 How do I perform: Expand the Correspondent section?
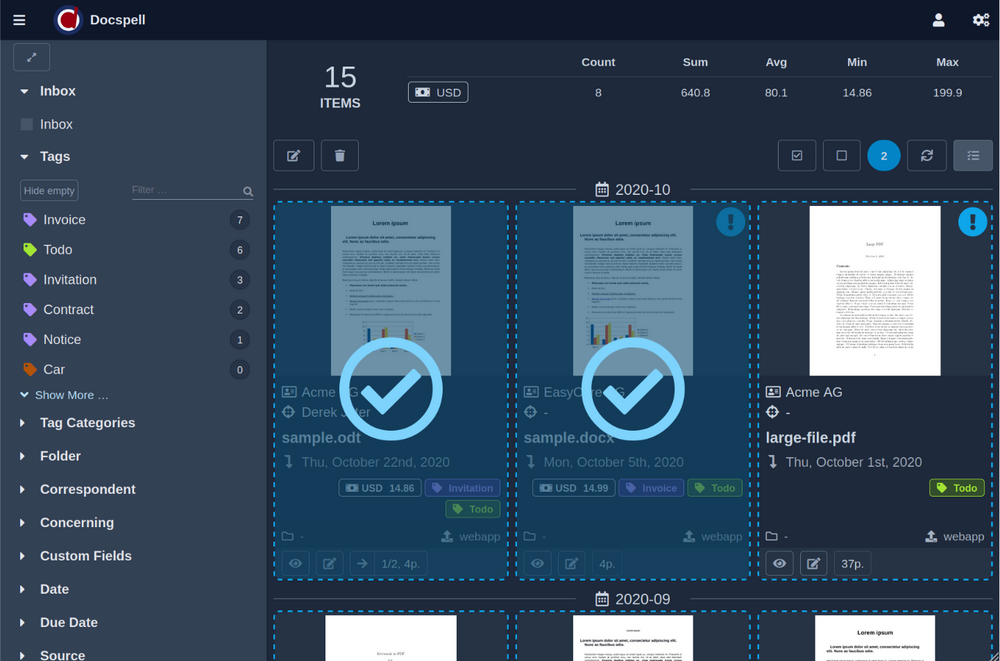[87, 489]
